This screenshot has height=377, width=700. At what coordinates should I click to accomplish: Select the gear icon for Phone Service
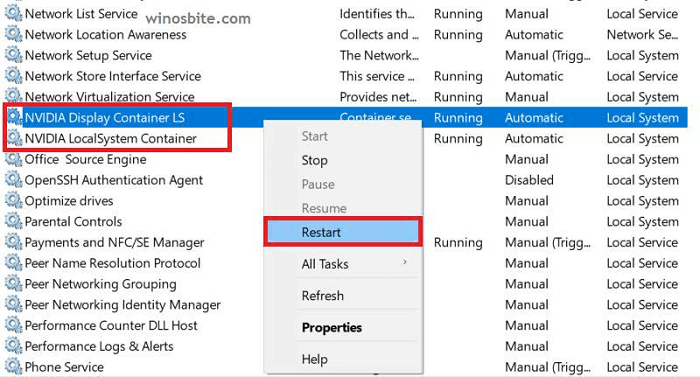(x=13, y=367)
